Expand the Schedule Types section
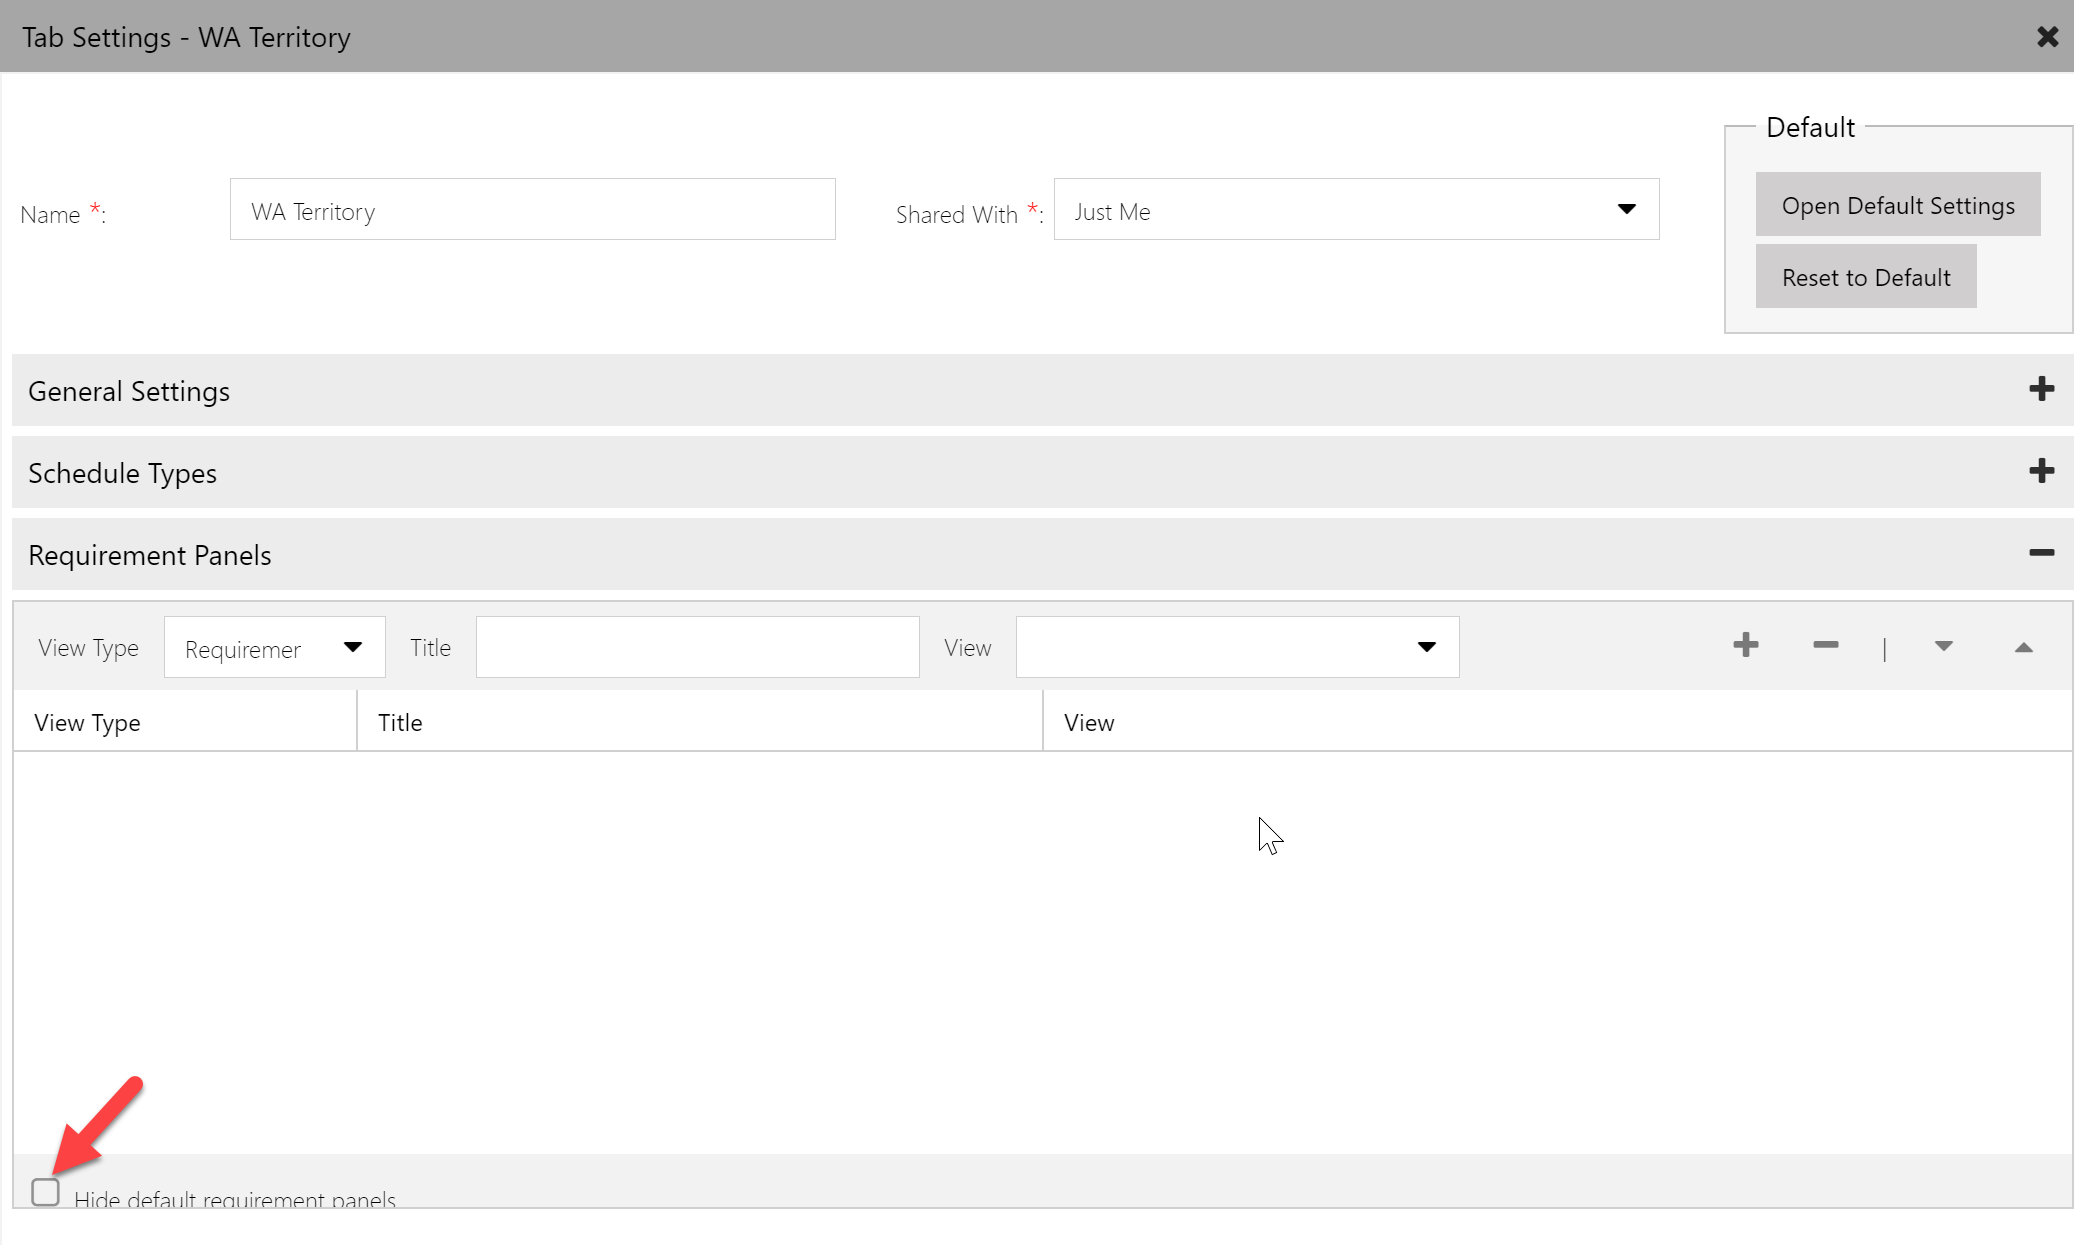 pos(2042,471)
